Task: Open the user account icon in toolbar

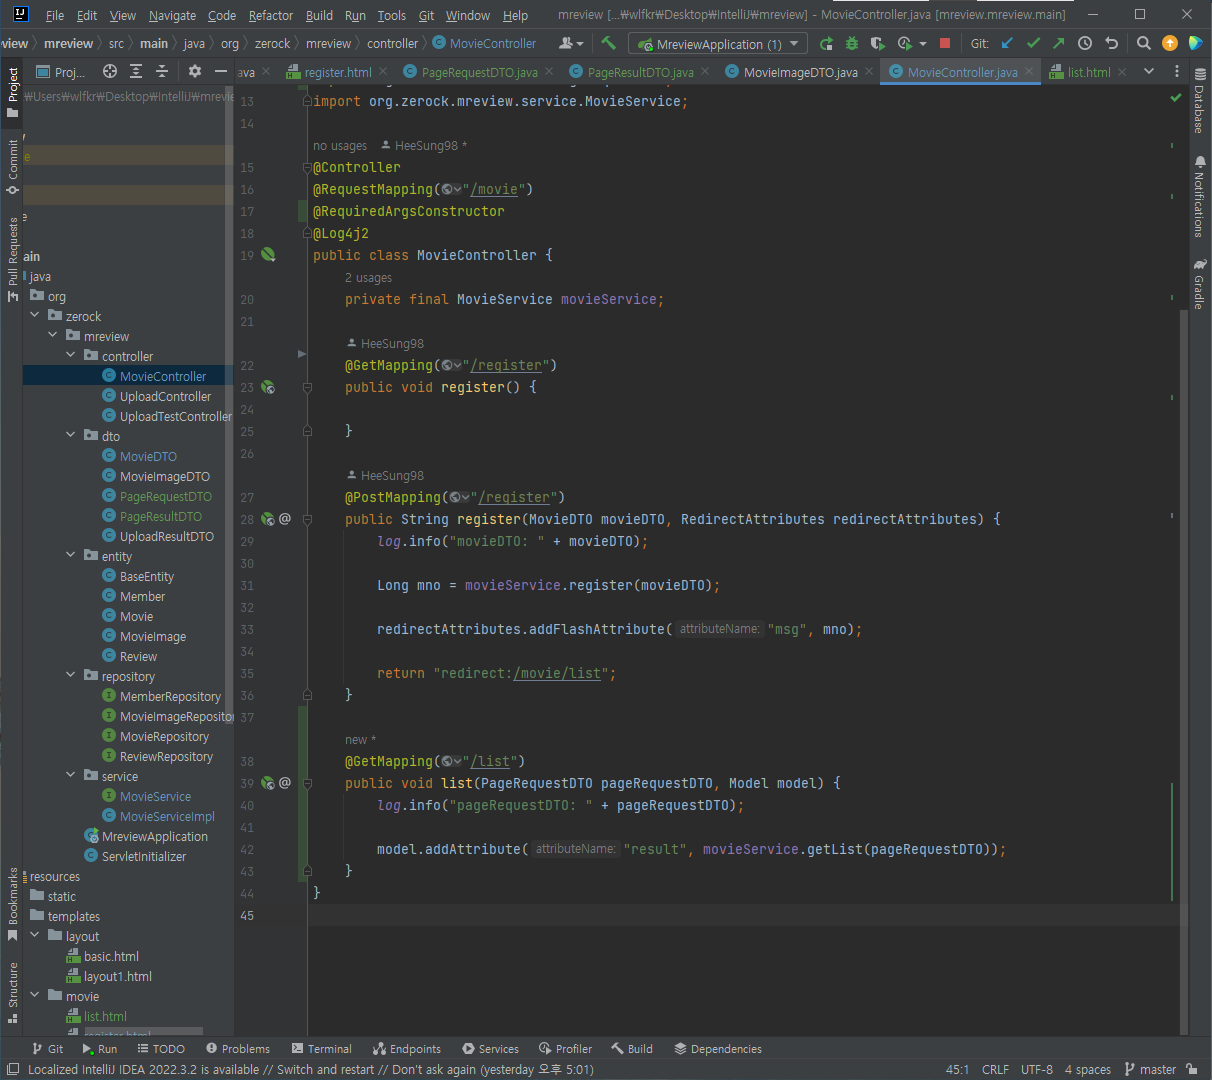Action: [x=570, y=43]
